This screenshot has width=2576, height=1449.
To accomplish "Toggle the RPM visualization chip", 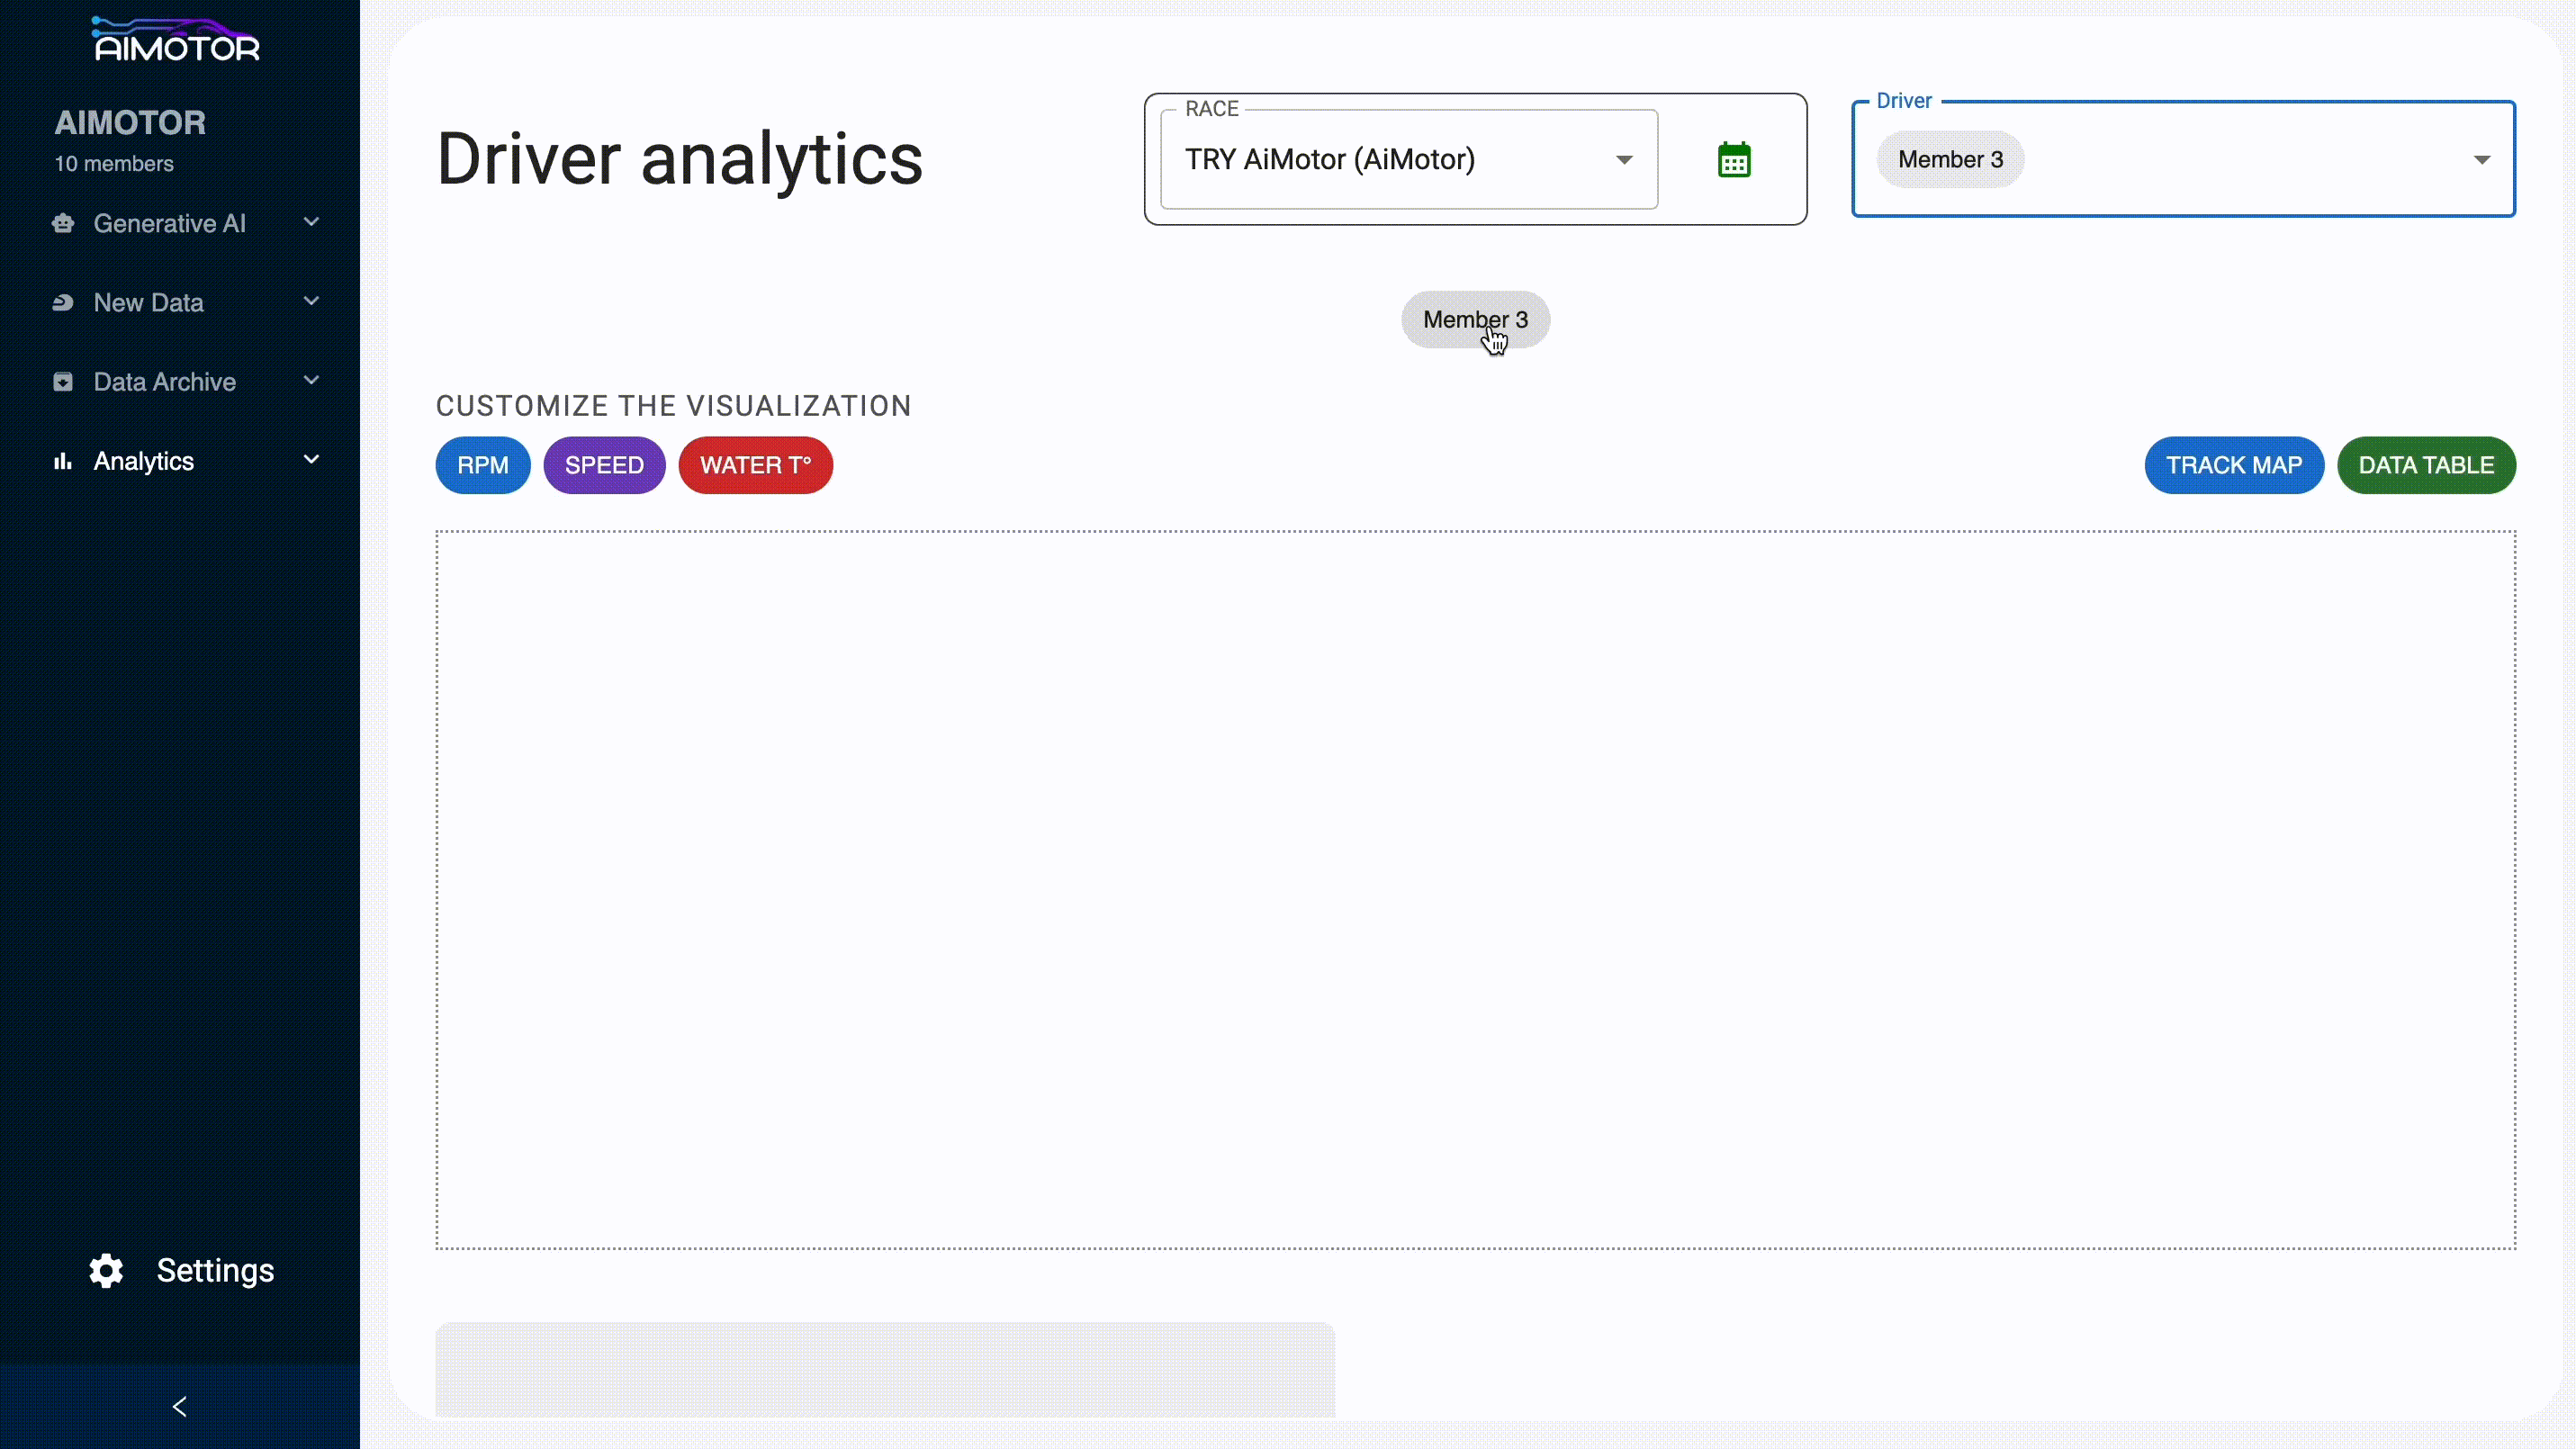I will click(482, 465).
